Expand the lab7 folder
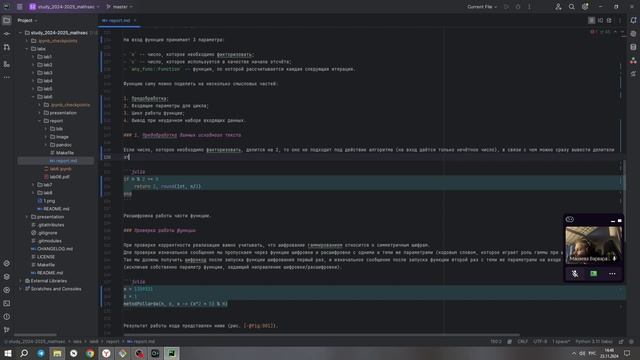Screen dimensions: 640x360 point(33,185)
